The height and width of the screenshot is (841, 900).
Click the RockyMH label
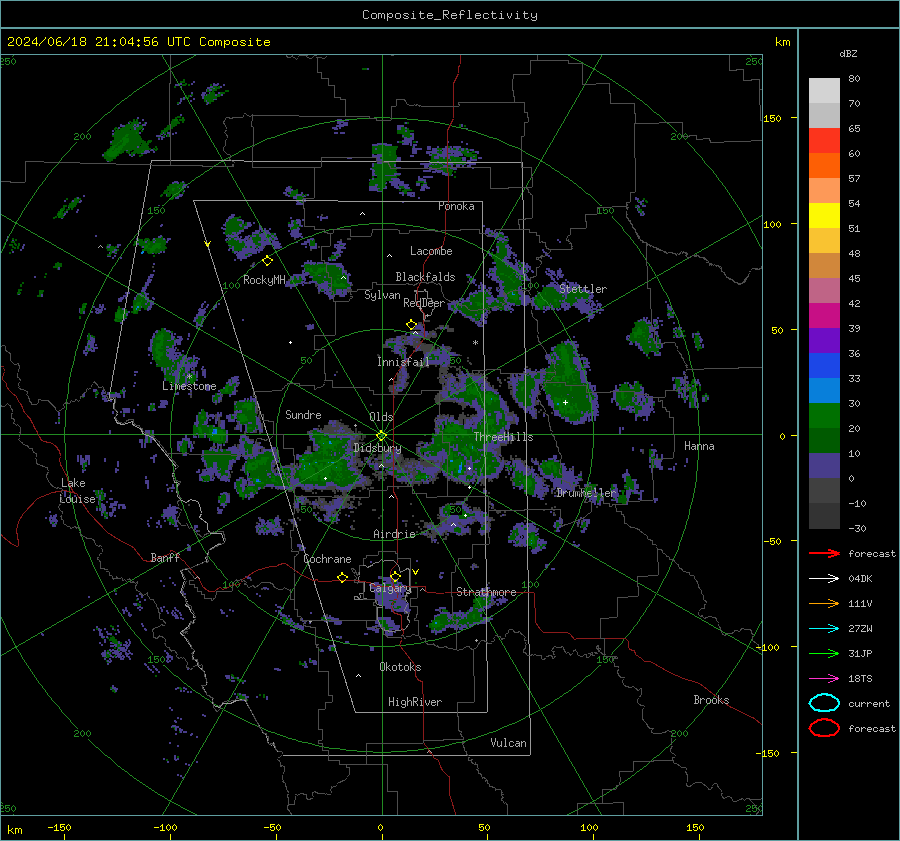point(264,280)
